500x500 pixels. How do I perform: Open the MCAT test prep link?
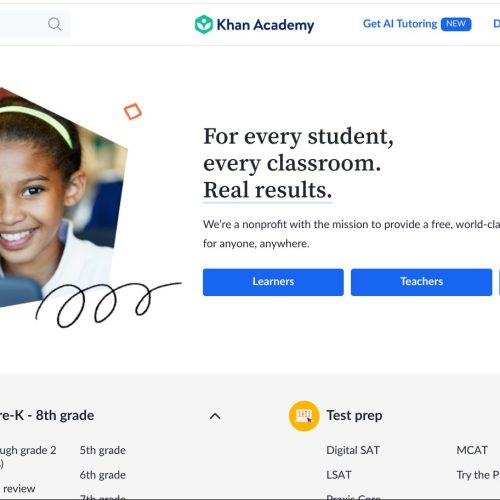pyautogui.click(x=472, y=450)
